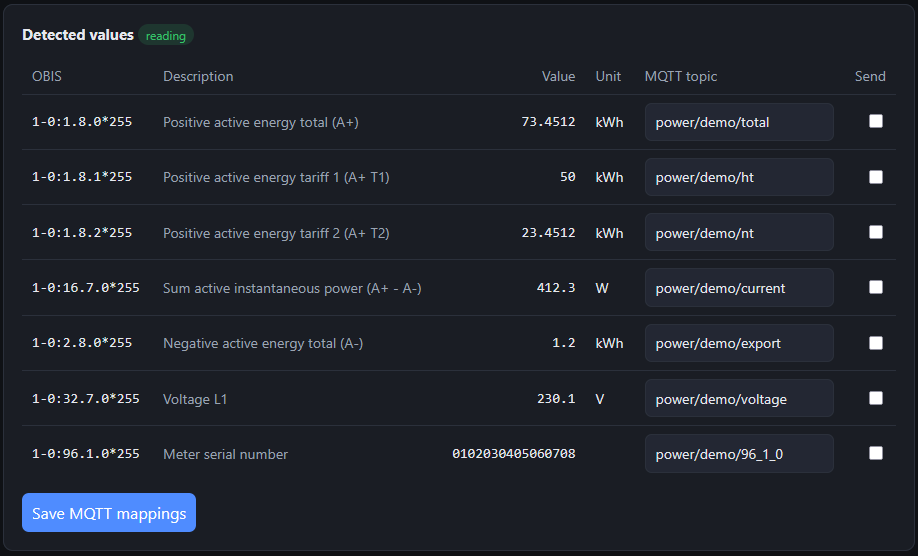Viewport: 918px width, 556px height.
Task: Tick Send for Meter serial number row
Action: pyautogui.click(x=876, y=453)
